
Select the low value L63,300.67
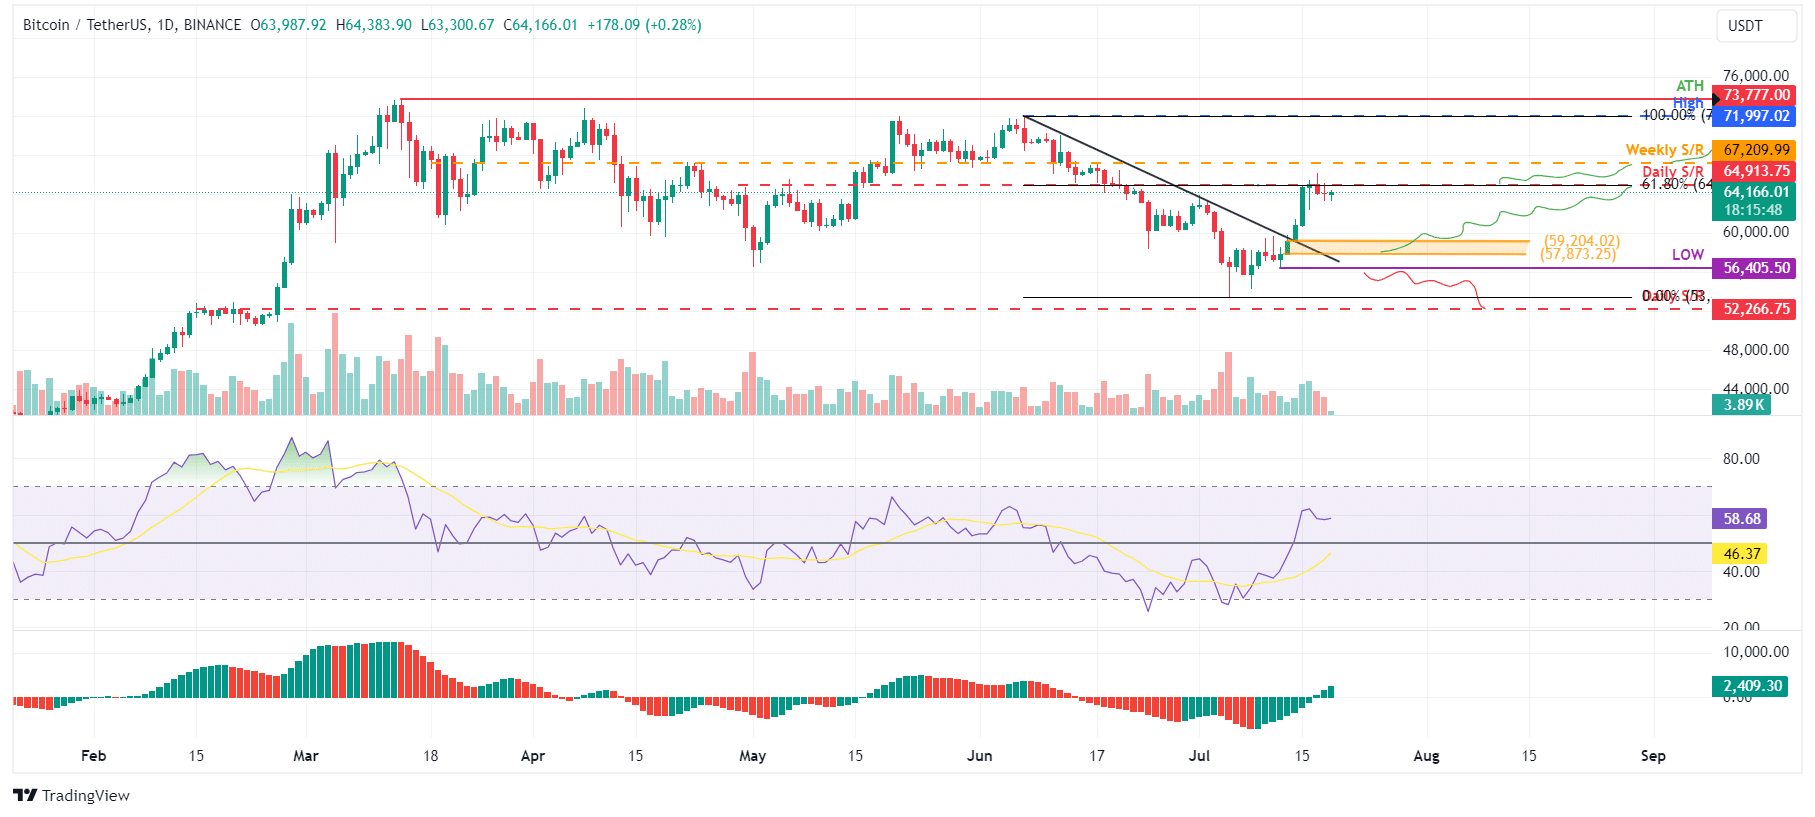pos(457,25)
